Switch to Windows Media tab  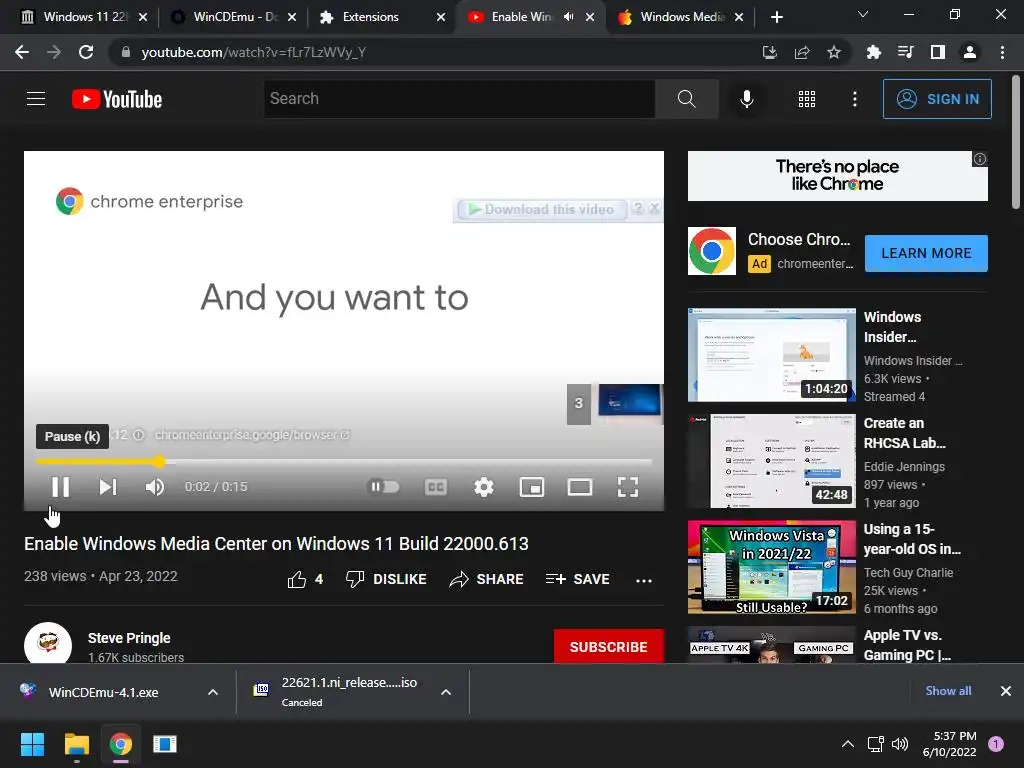(680, 17)
